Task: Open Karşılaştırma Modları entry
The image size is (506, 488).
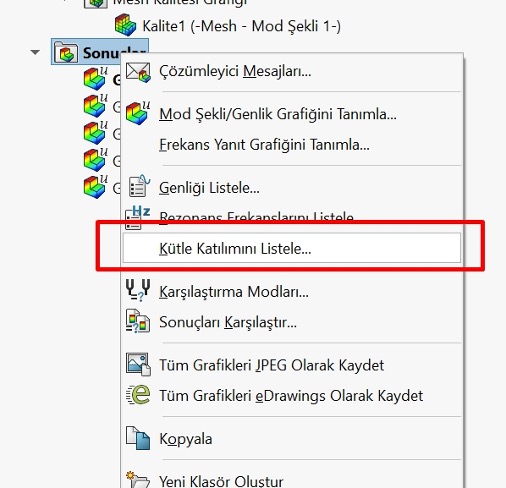Action: coord(292,292)
